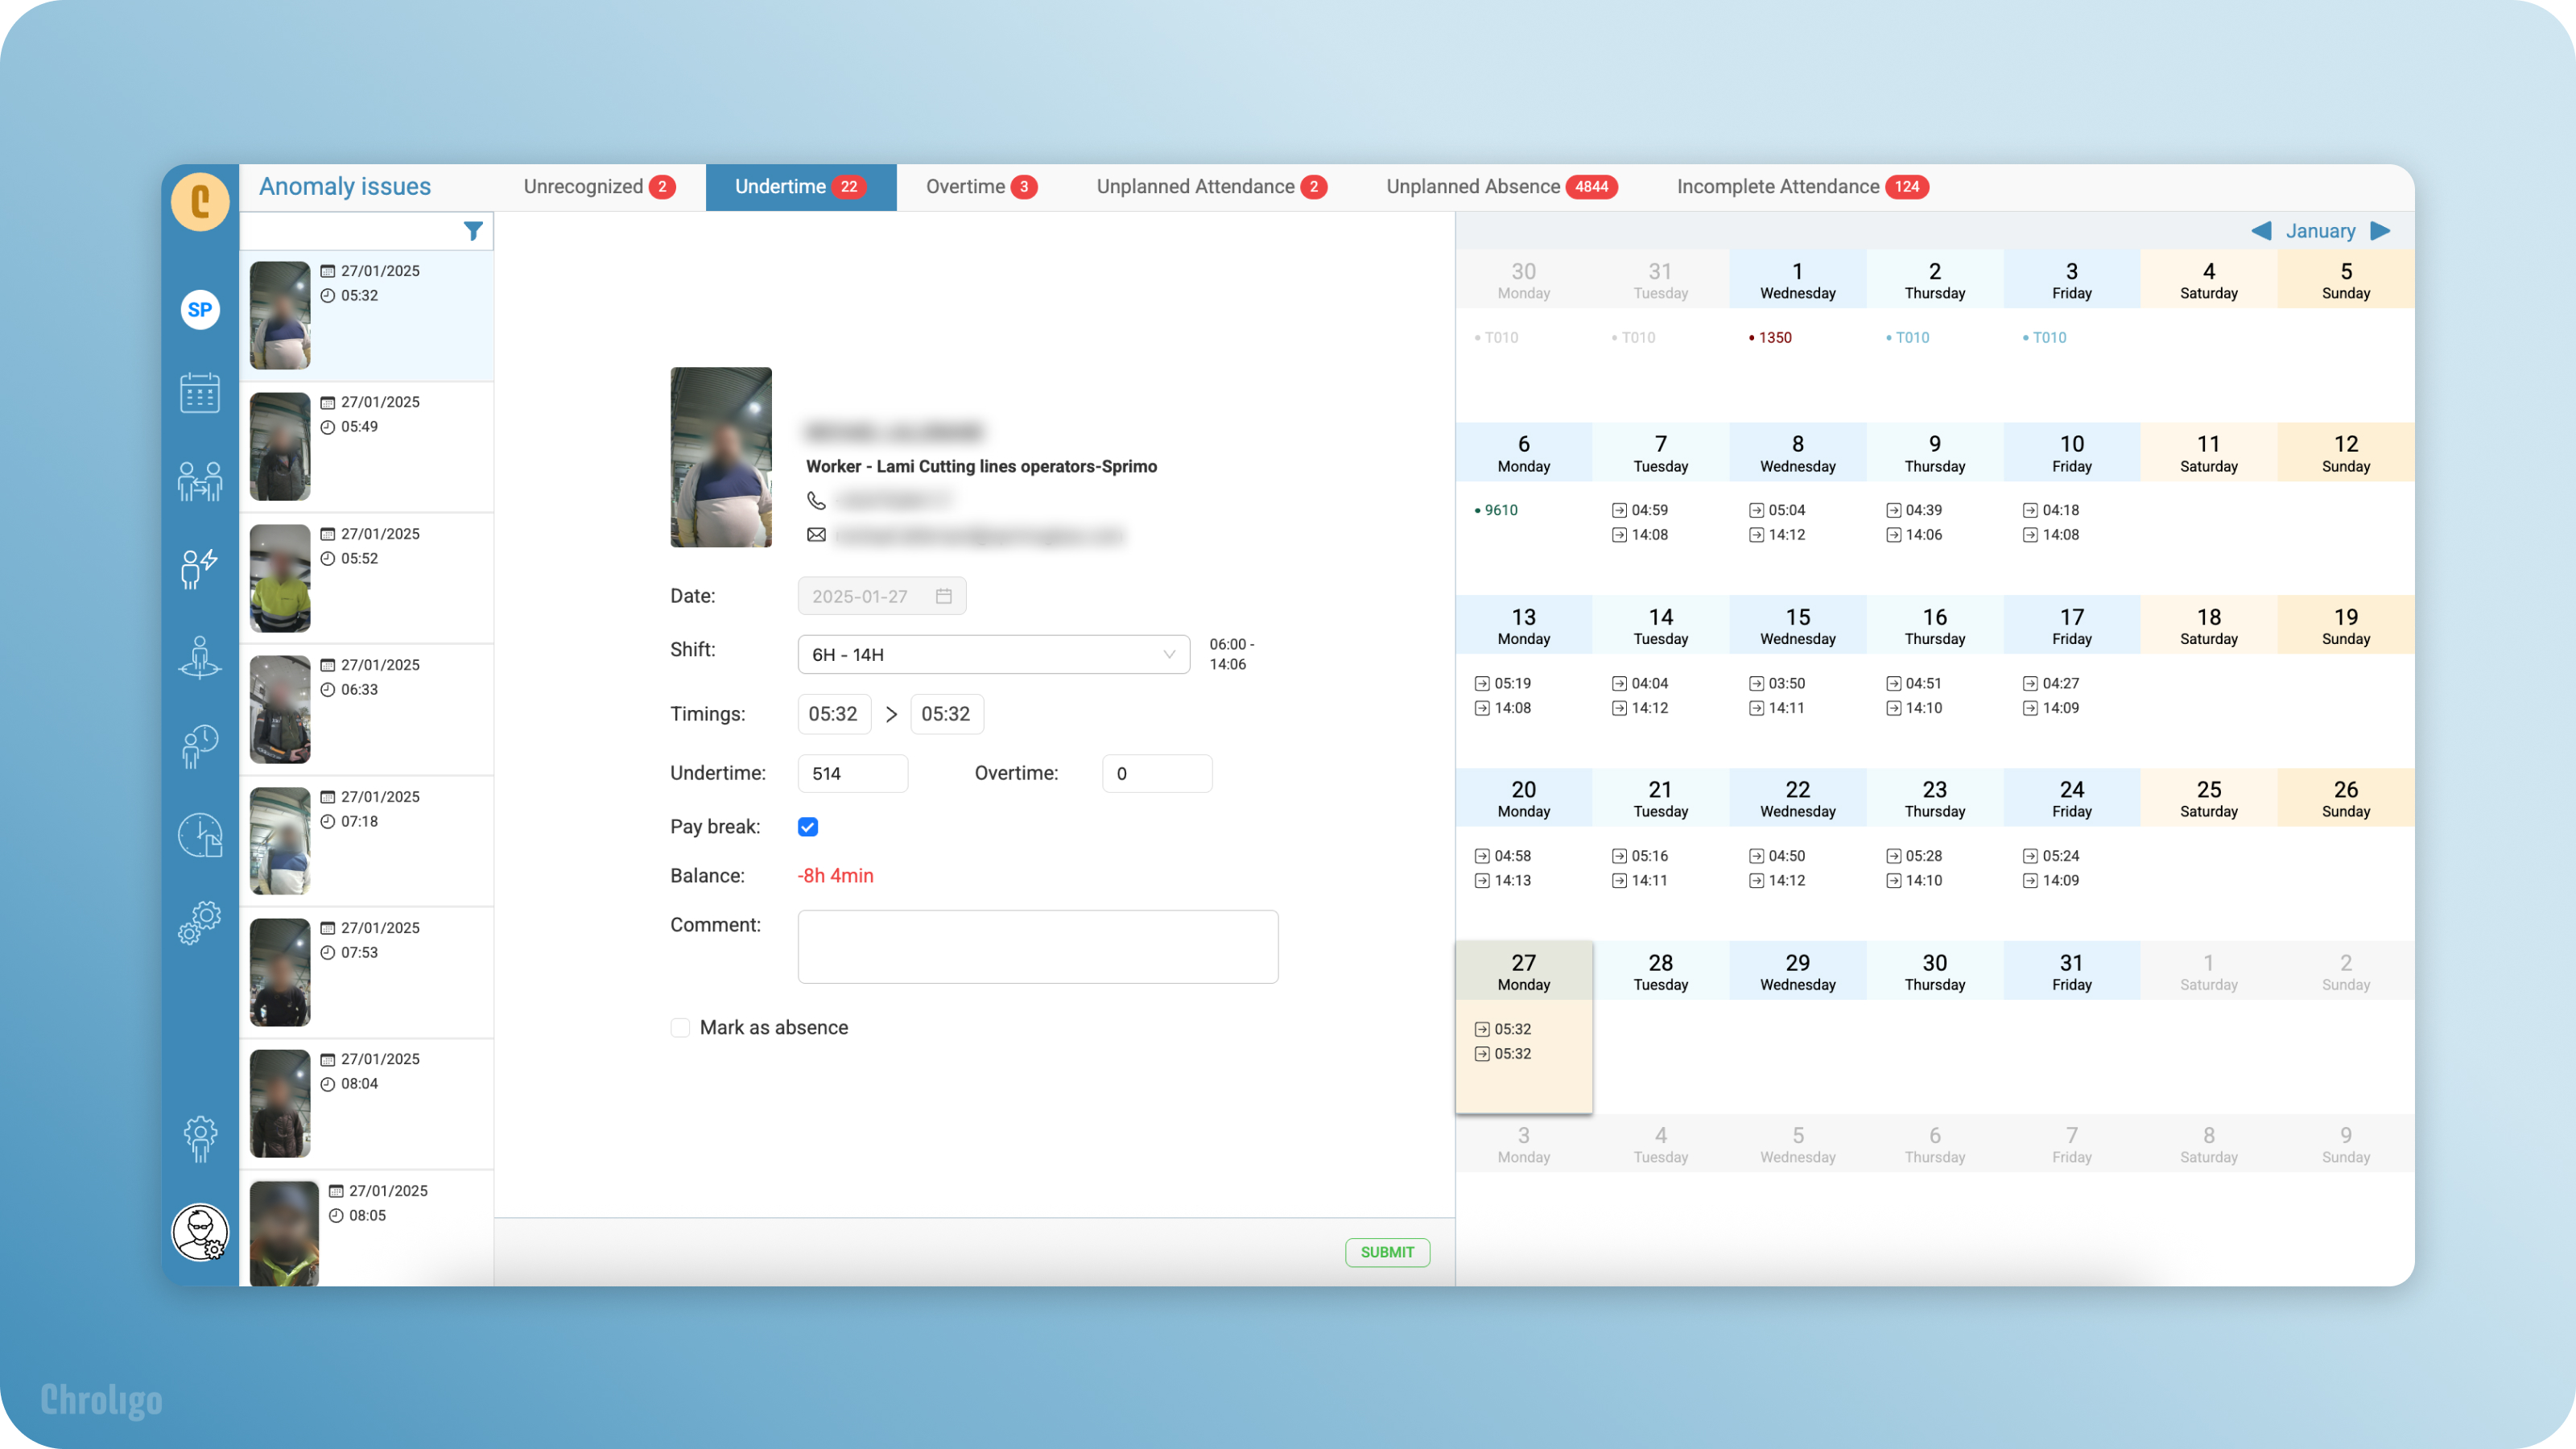Click the 9610 entry on Monday 6
Screen dimensions: 2576x1449
pos(1496,511)
